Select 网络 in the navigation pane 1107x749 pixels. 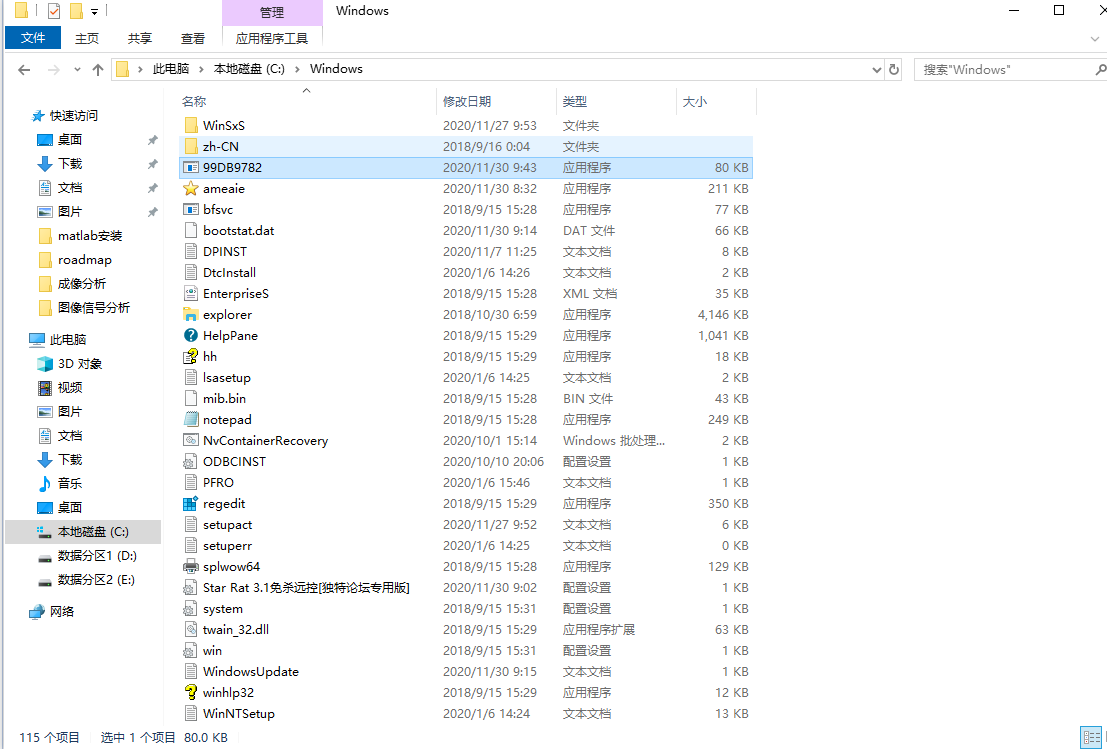point(62,611)
